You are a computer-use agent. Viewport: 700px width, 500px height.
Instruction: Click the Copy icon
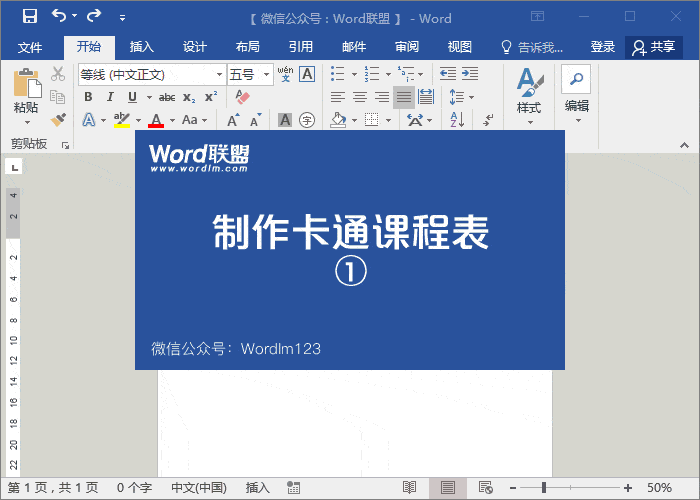pyautogui.click(x=58, y=97)
